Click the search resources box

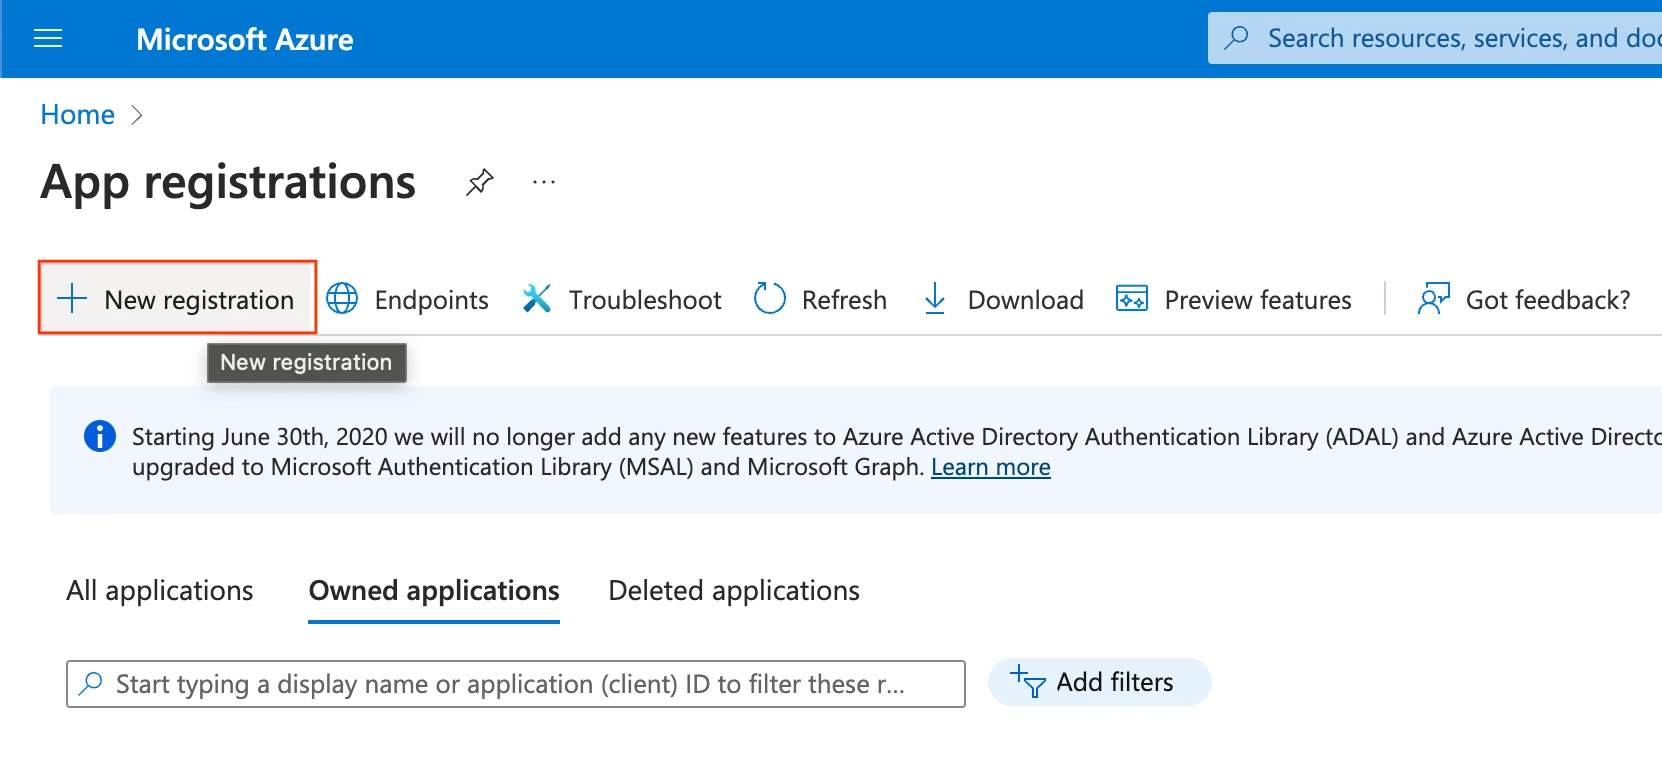1435,38
